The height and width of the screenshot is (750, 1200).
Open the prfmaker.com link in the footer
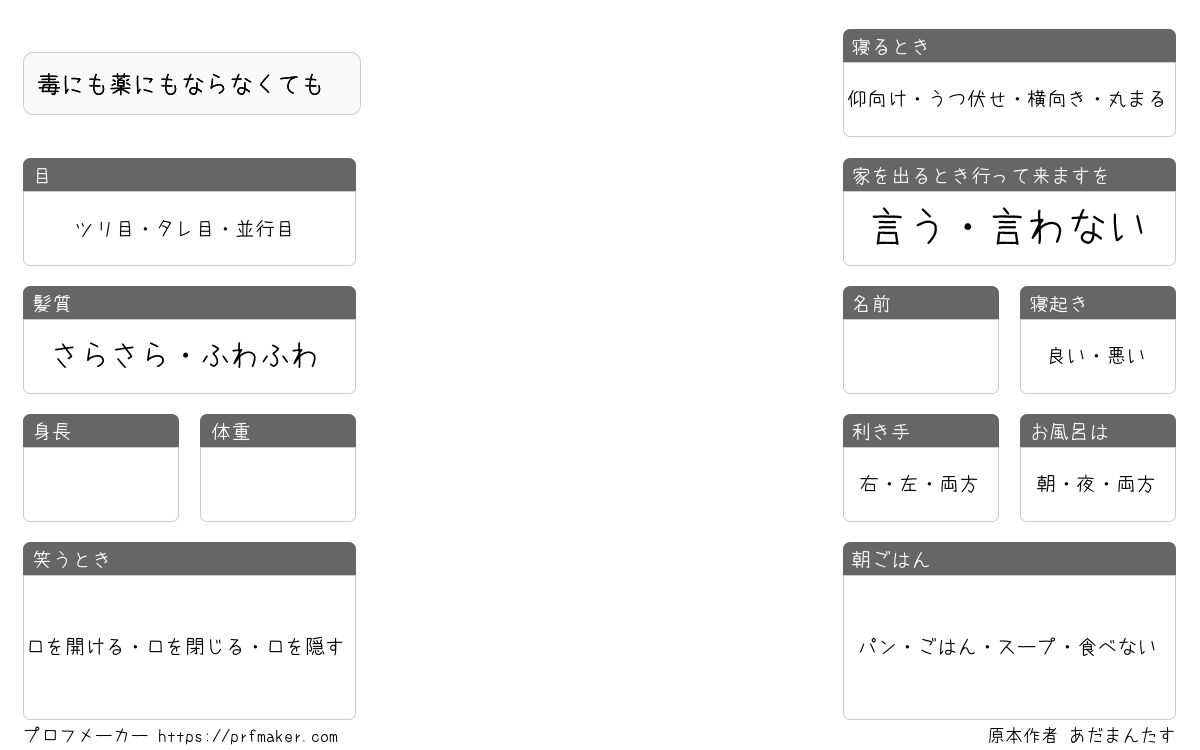(248, 737)
